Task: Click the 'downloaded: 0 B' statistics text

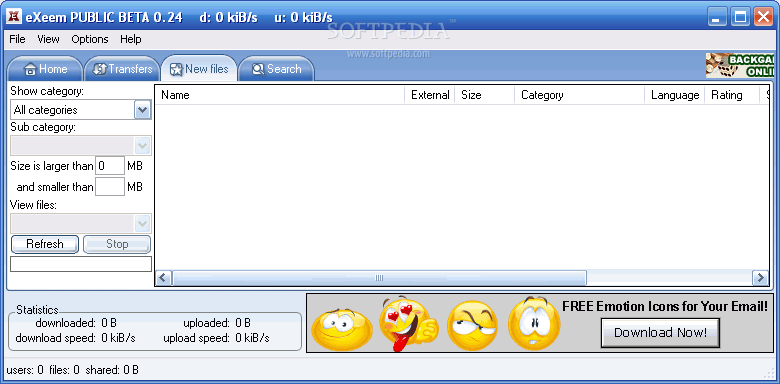Action: [x=76, y=323]
